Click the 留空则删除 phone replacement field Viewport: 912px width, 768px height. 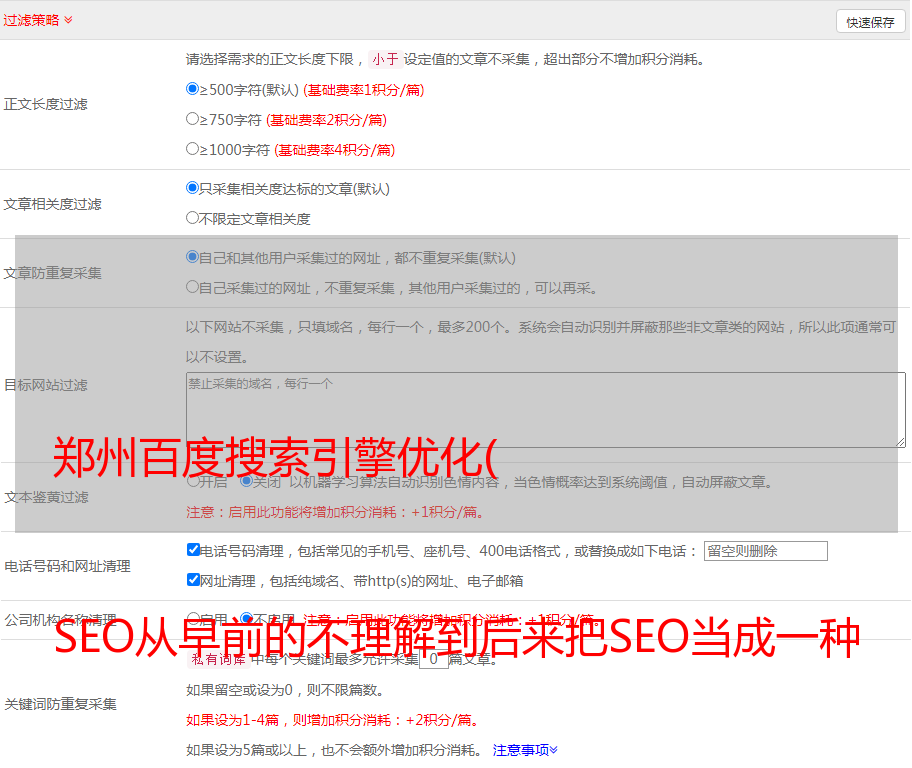point(765,551)
